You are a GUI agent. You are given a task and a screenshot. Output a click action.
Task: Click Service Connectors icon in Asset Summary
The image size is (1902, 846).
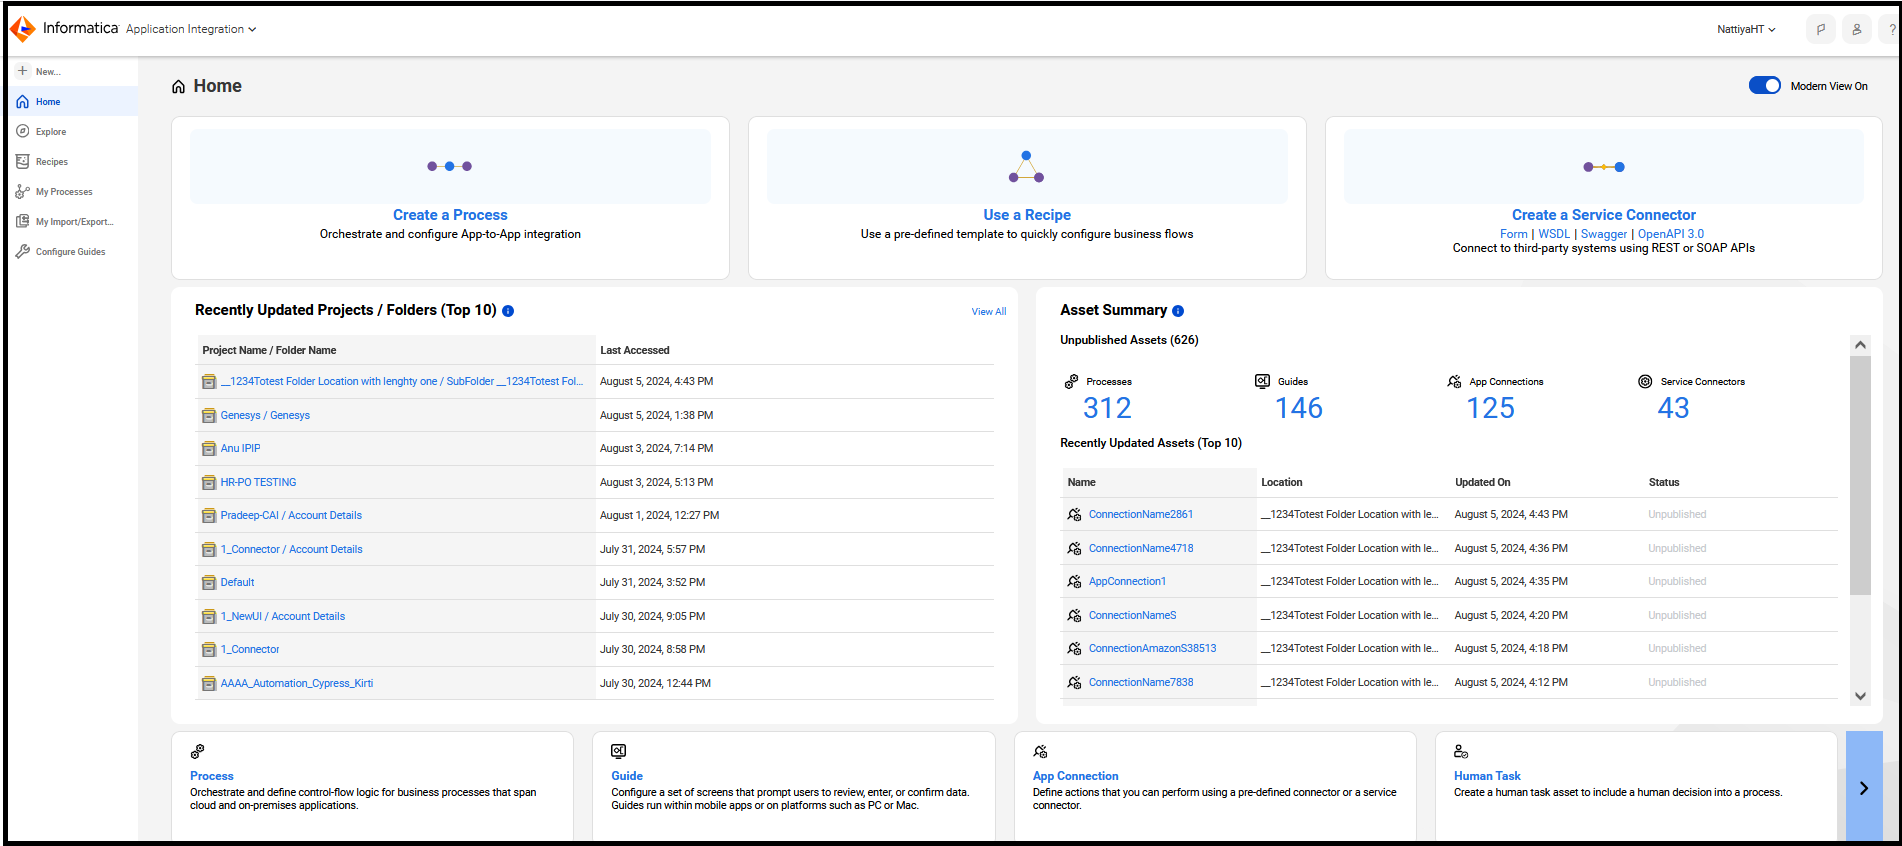pyautogui.click(x=1645, y=381)
